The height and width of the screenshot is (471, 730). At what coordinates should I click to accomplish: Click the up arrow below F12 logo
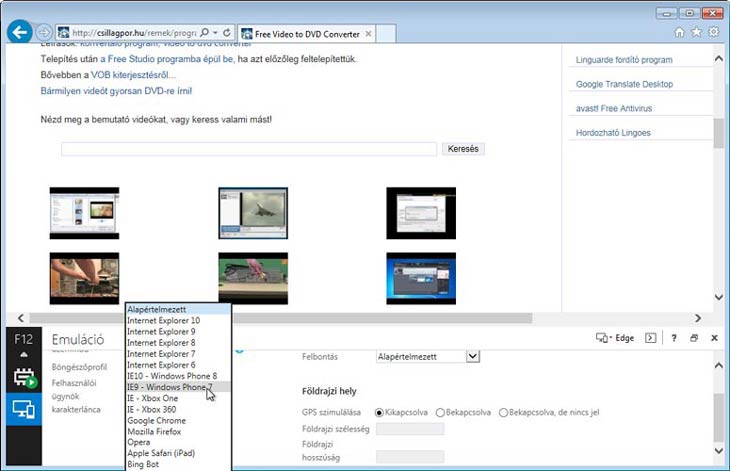click(24, 354)
